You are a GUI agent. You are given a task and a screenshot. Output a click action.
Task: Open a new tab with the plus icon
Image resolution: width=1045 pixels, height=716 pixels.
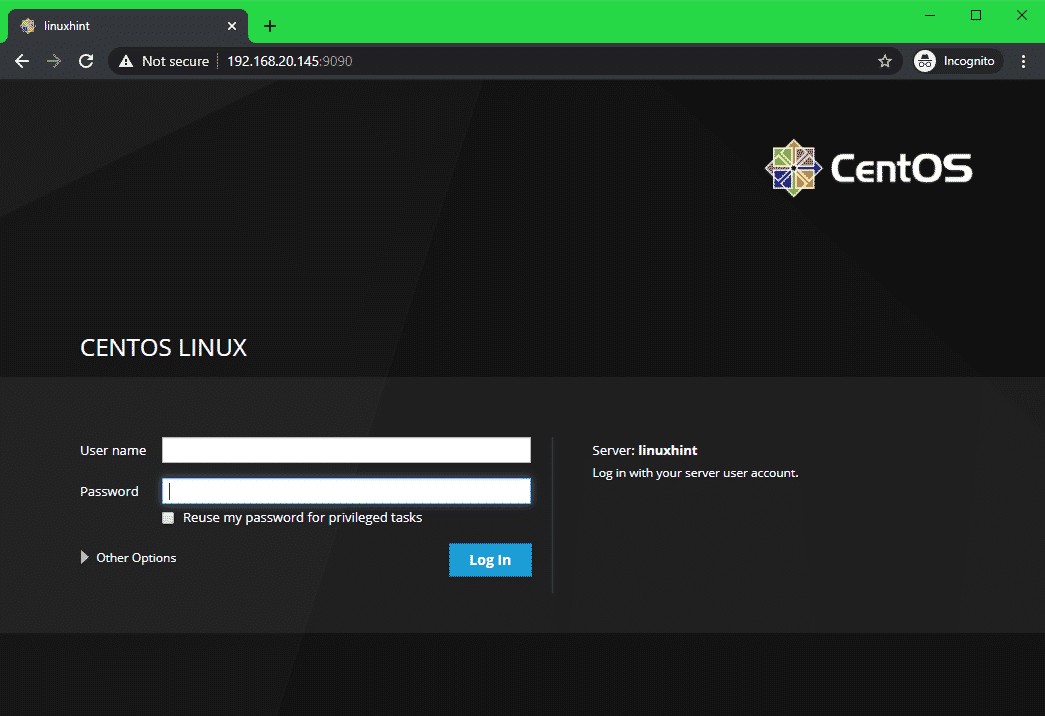[x=269, y=26]
